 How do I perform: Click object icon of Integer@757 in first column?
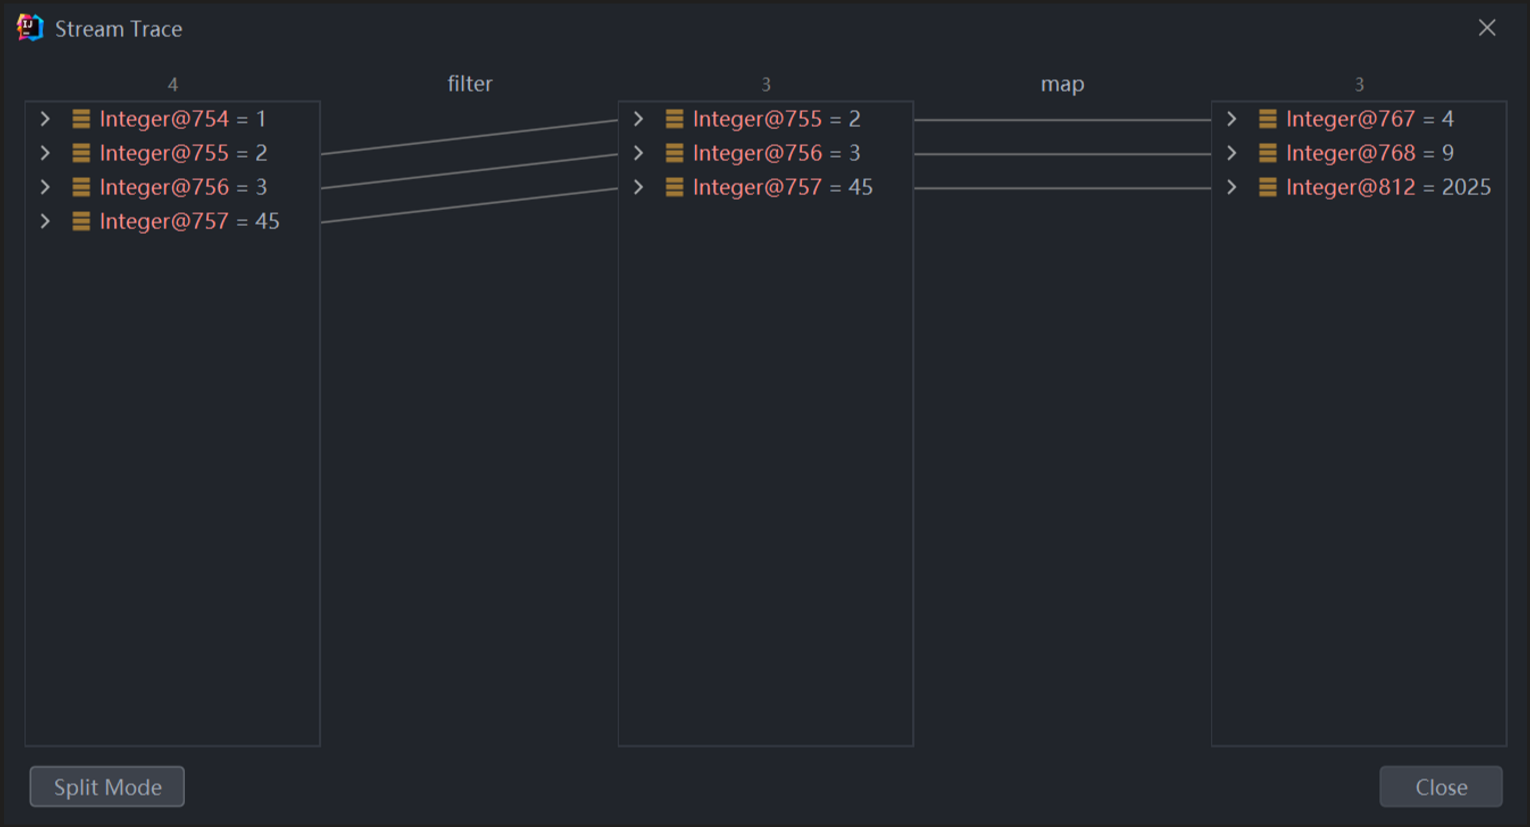click(x=81, y=221)
